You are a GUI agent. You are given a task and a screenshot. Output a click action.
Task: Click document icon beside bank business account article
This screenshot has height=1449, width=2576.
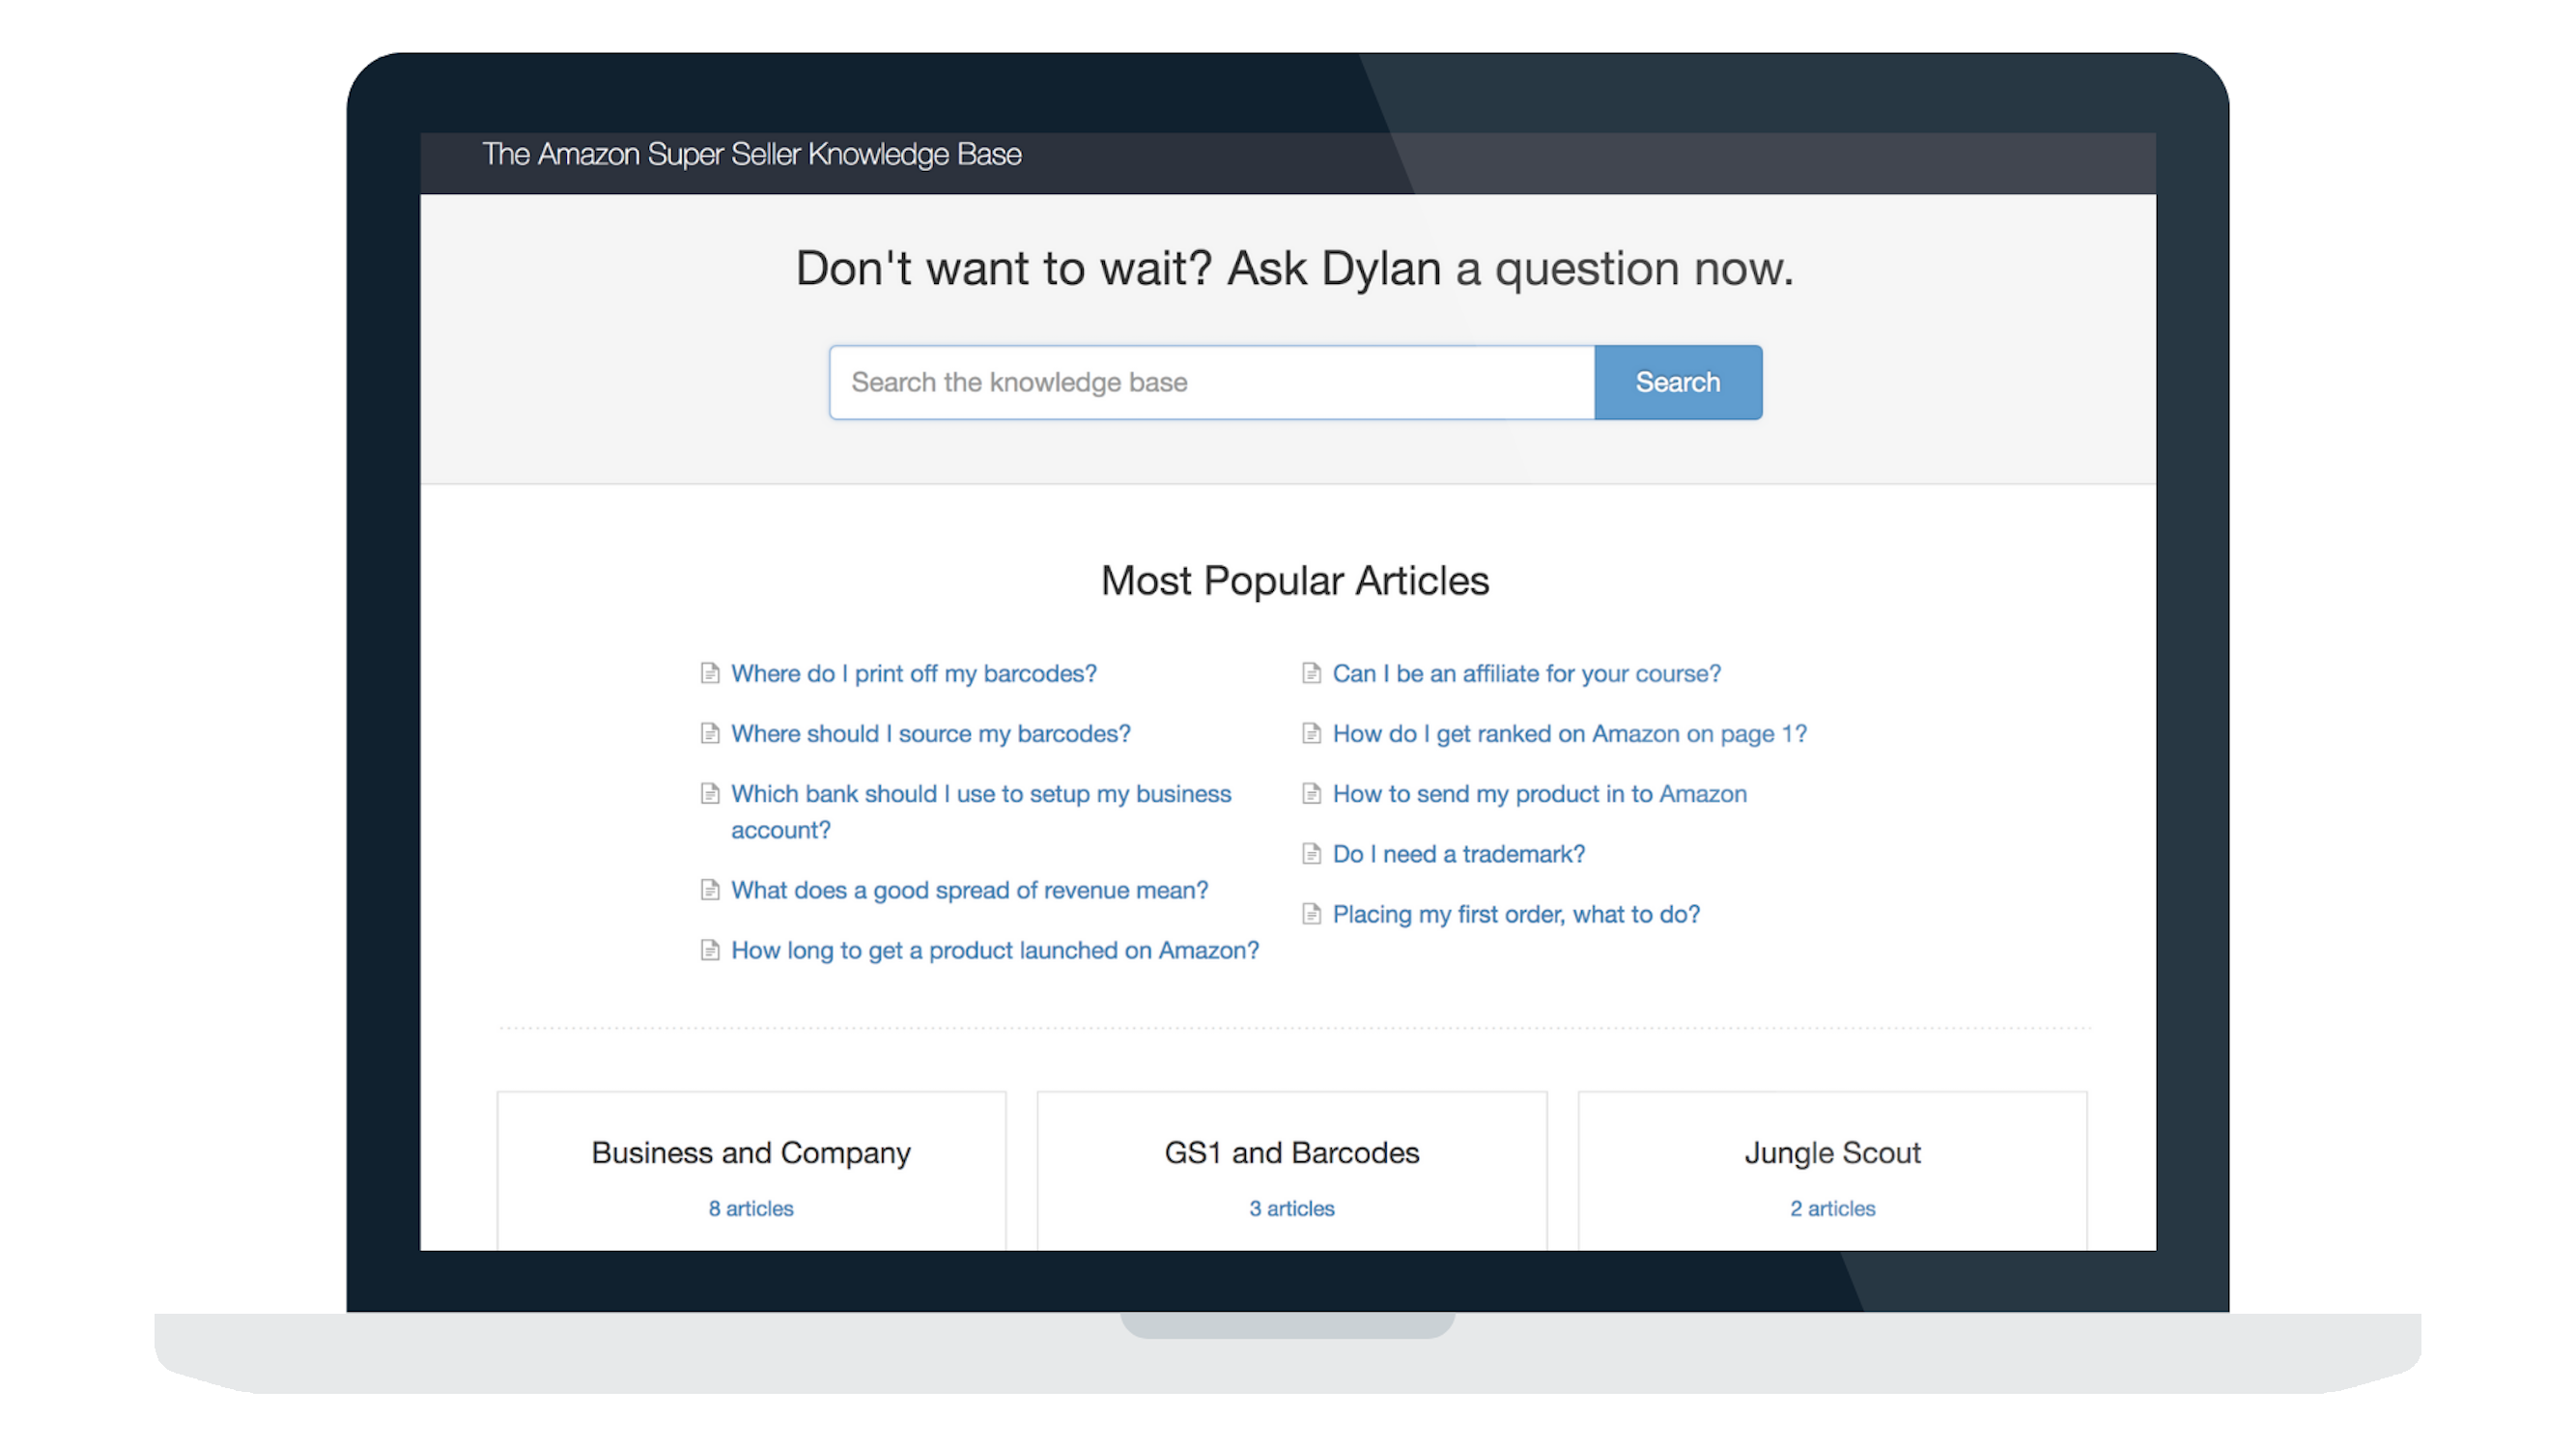tap(710, 793)
